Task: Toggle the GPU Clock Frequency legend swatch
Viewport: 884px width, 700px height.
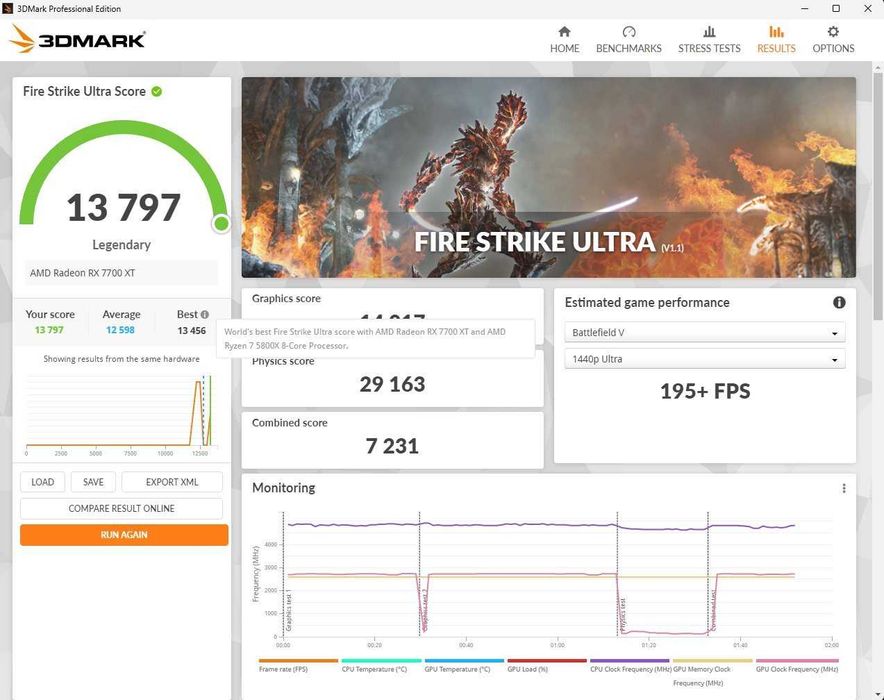Action: 797,661
